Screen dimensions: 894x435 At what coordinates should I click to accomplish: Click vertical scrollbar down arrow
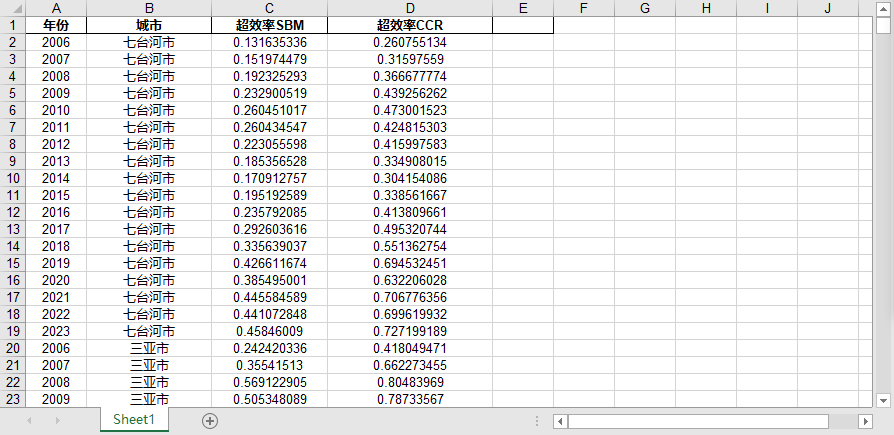point(884,400)
